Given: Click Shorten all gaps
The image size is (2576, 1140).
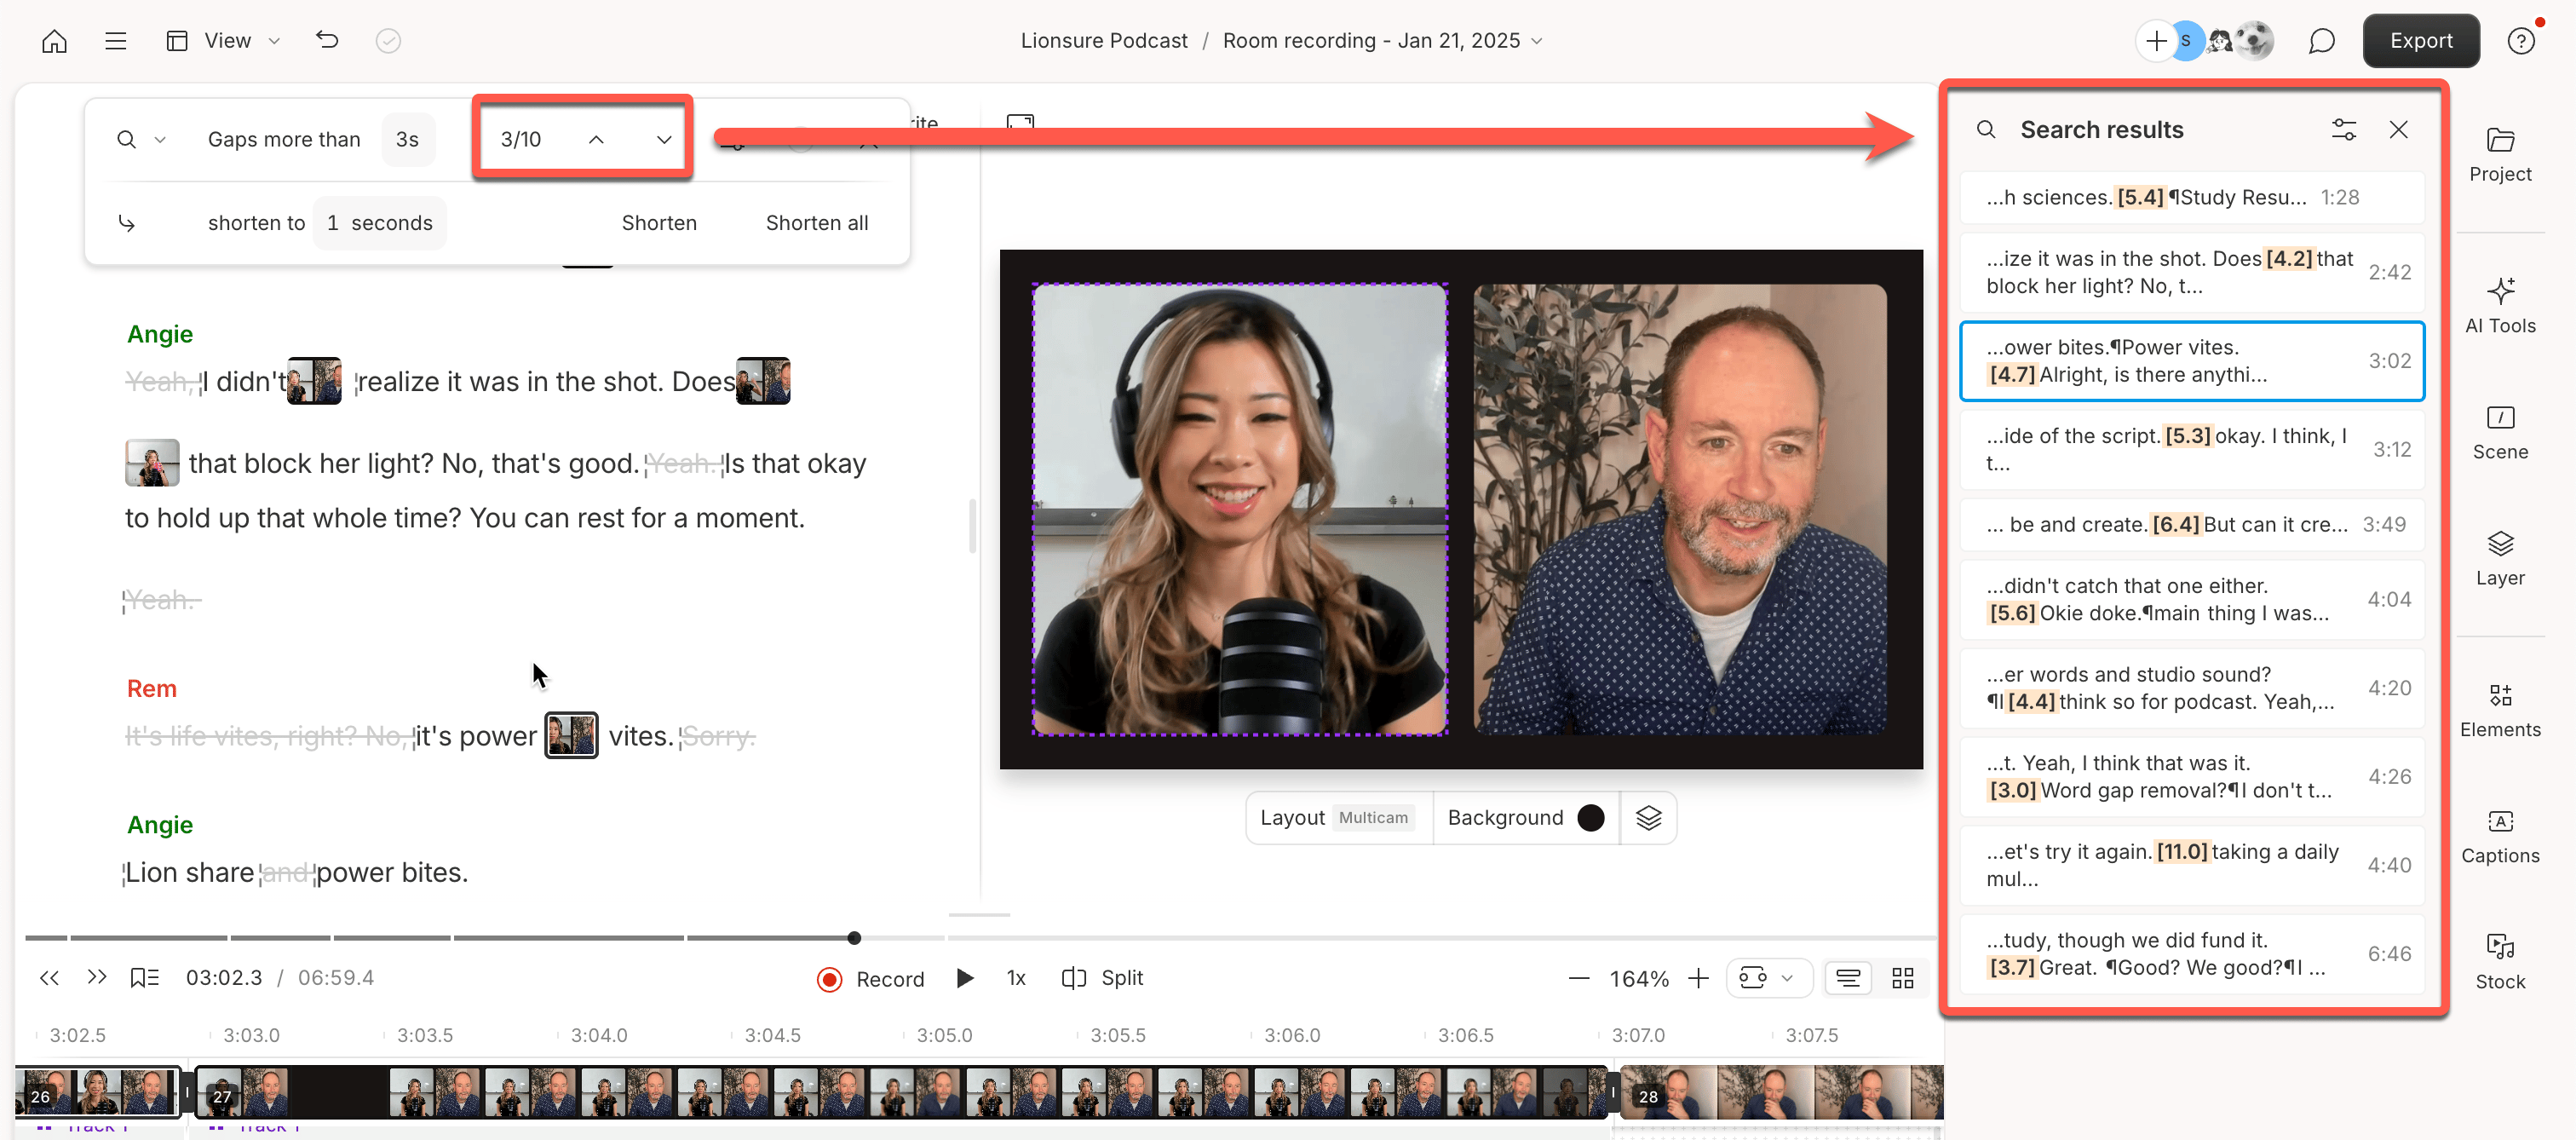Looking at the screenshot, I should (x=816, y=223).
